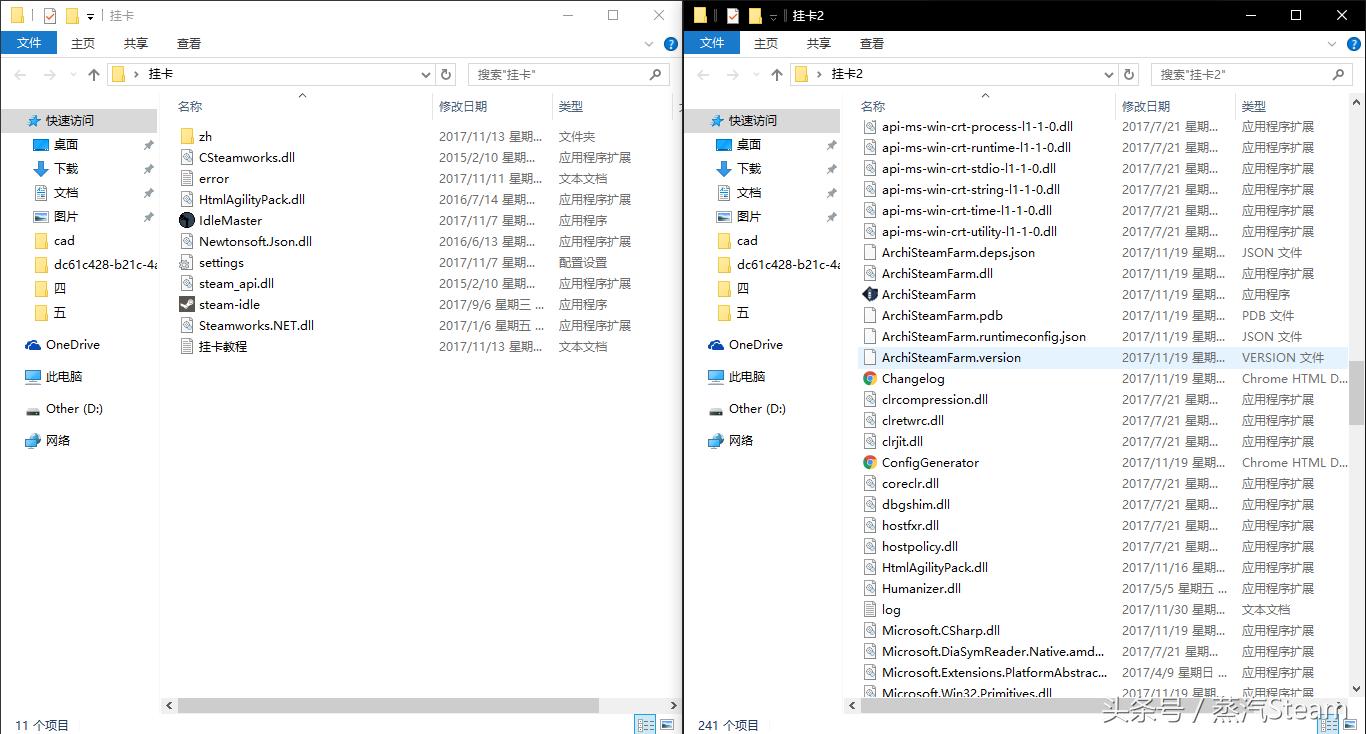1366x734 pixels.
Task: Open the zh folder
Action: (x=205, y=136)
